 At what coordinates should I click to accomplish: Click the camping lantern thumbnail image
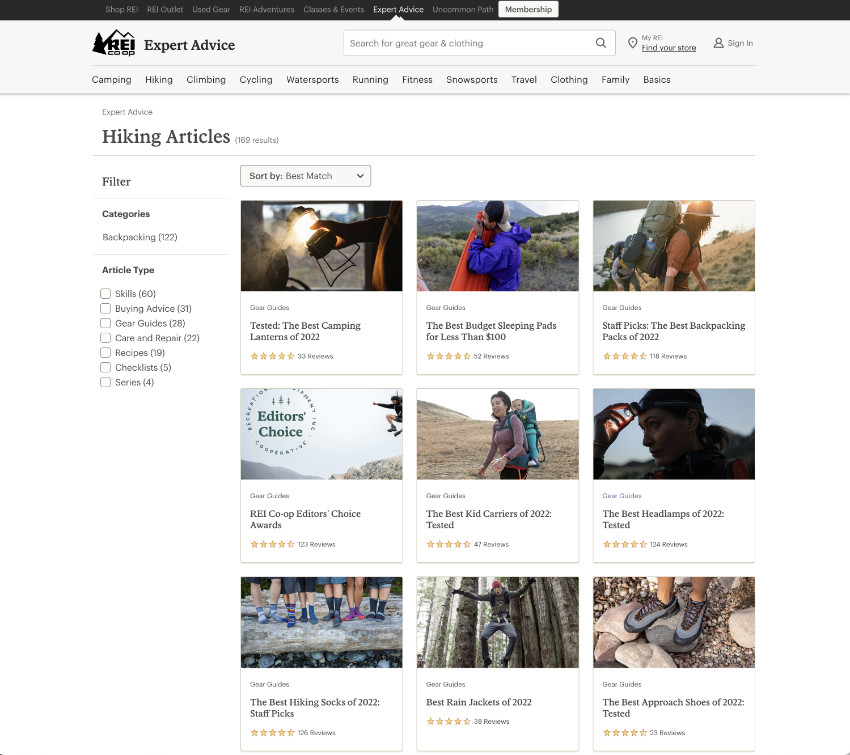[x=321, y=246]
